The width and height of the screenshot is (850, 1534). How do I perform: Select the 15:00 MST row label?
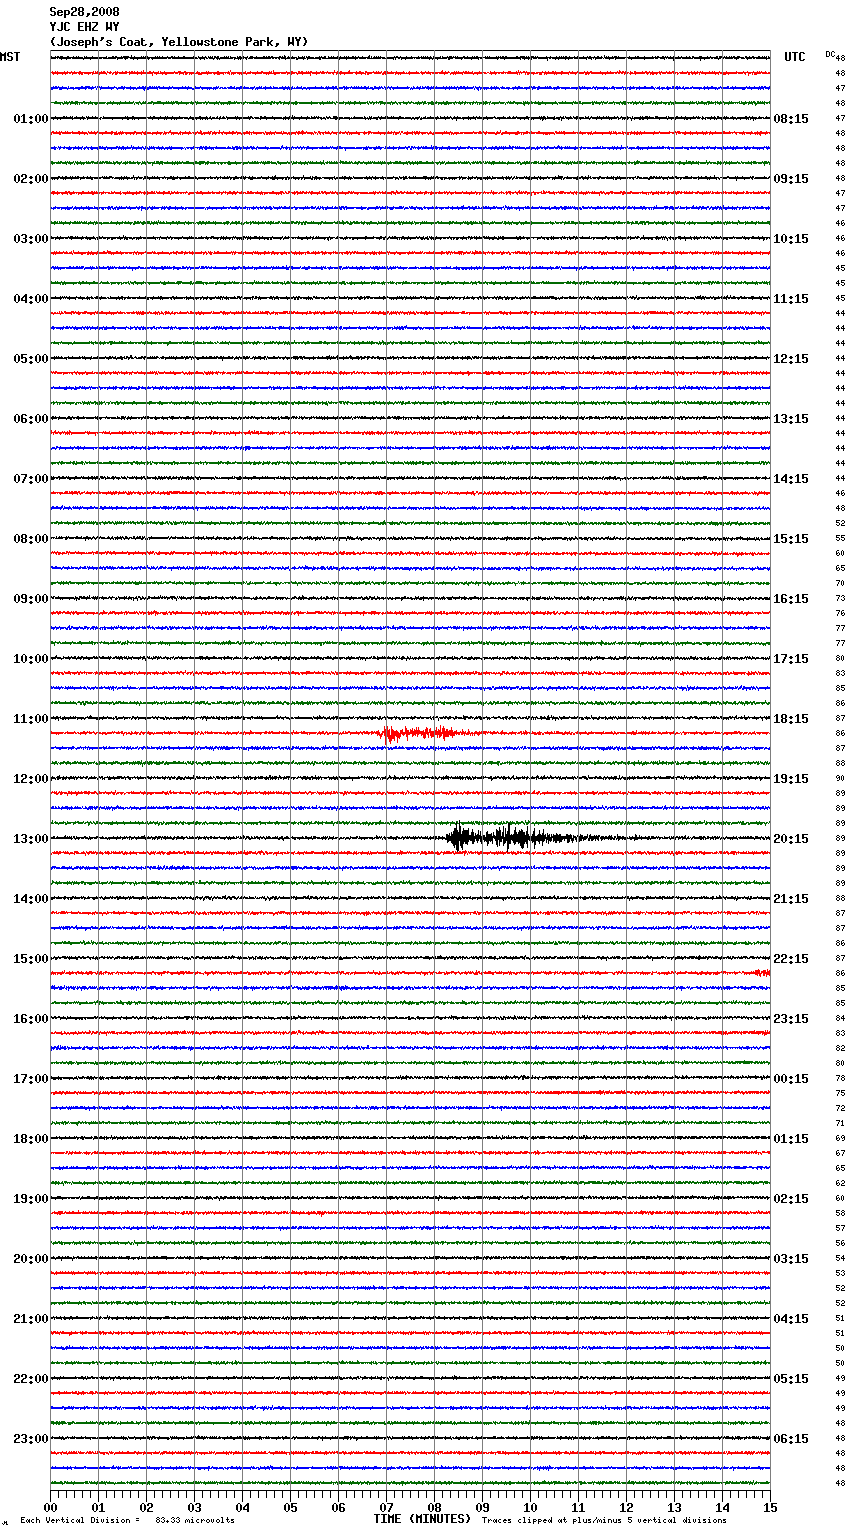(31, 959)
